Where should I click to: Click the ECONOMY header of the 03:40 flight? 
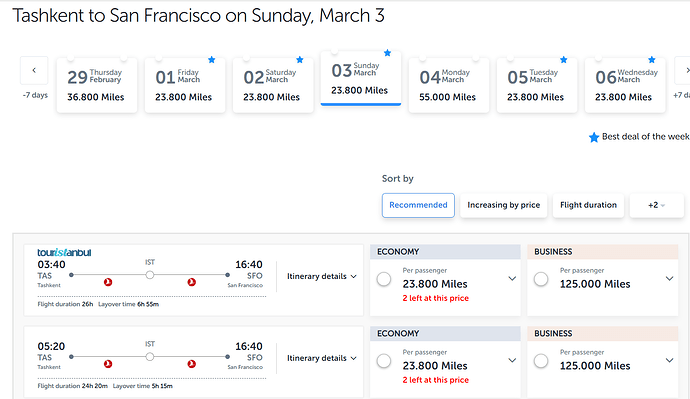tap(445, 252)
